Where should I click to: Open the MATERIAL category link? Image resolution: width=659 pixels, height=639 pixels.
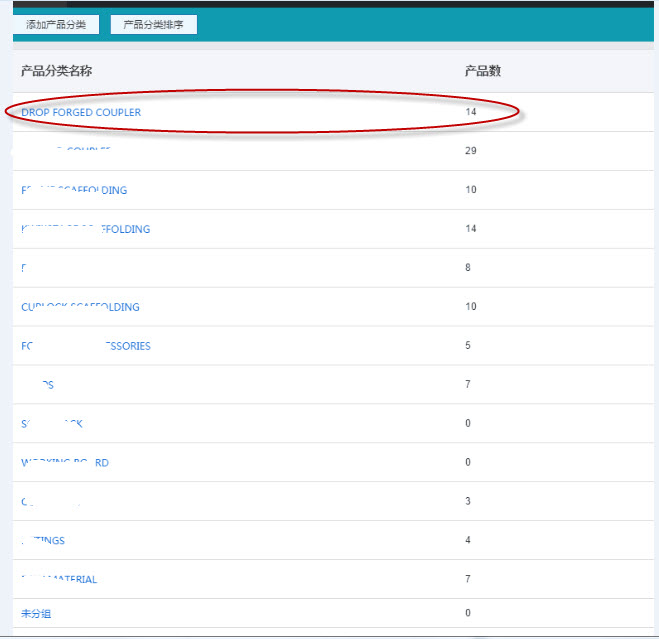60,580
